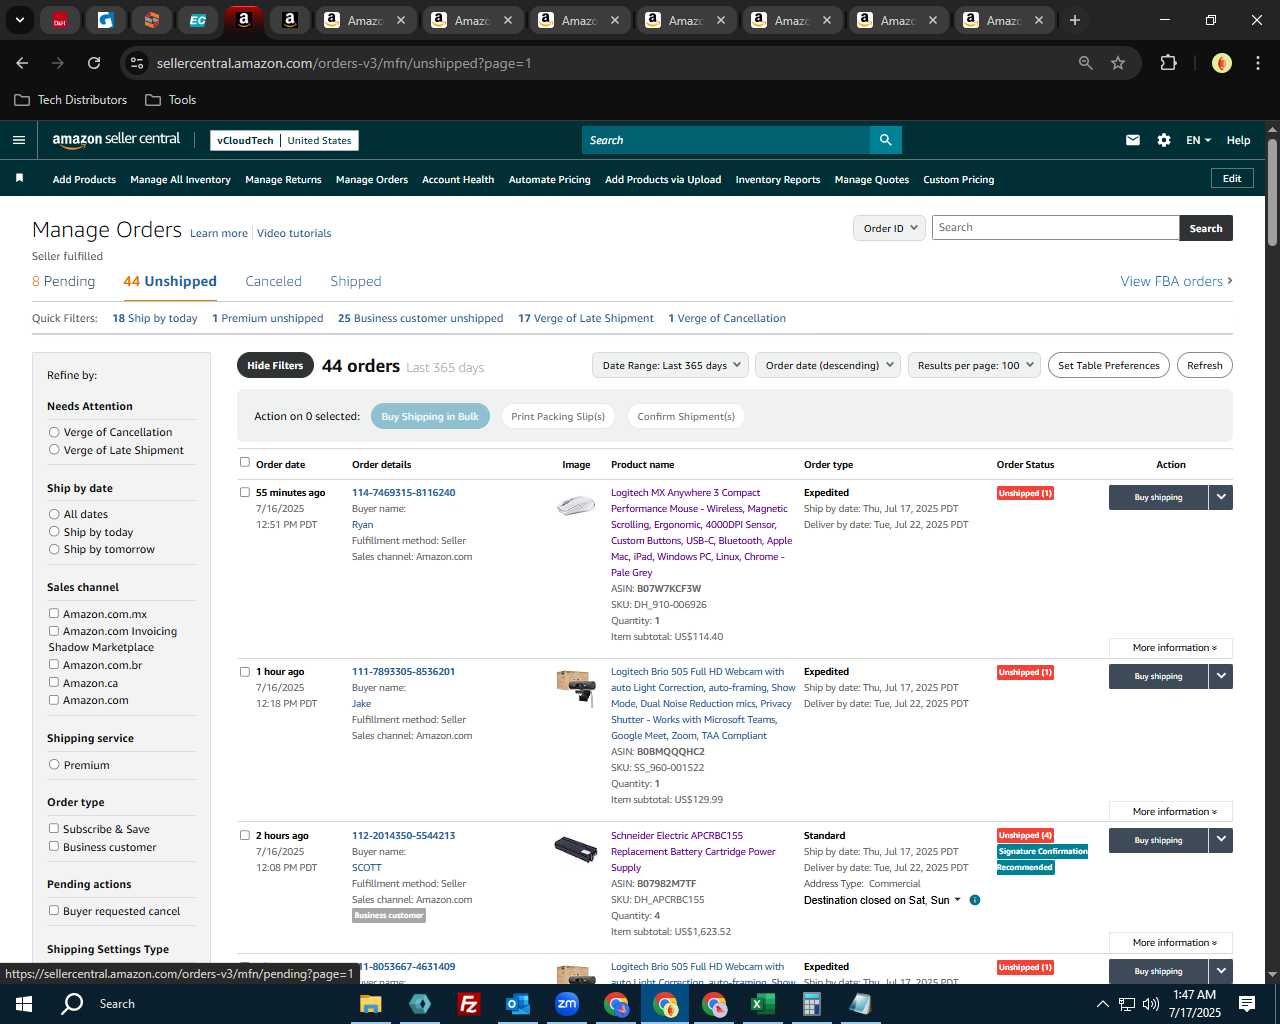Open the Order ID search type dropdown
The height and width of the screenshot is (1024, 1280).
(x=890, y=228)
